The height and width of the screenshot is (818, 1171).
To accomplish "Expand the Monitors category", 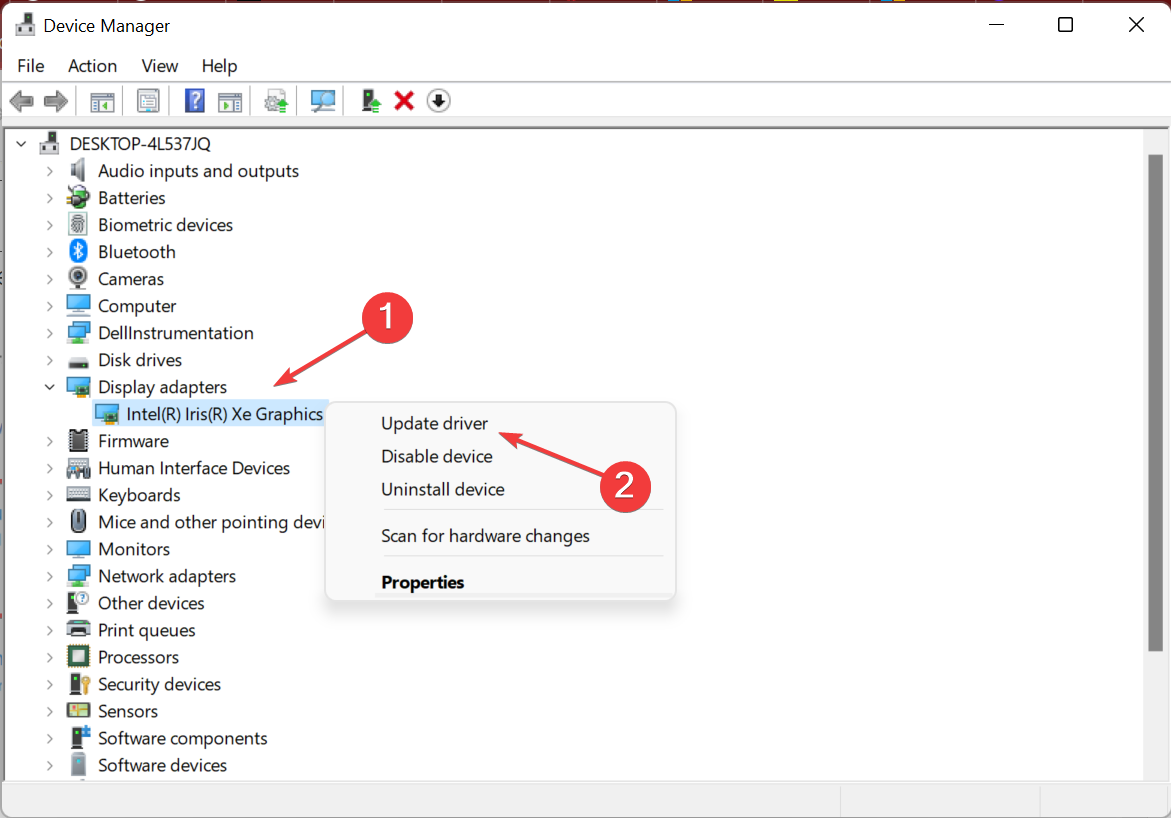I will tap(50, 549).
